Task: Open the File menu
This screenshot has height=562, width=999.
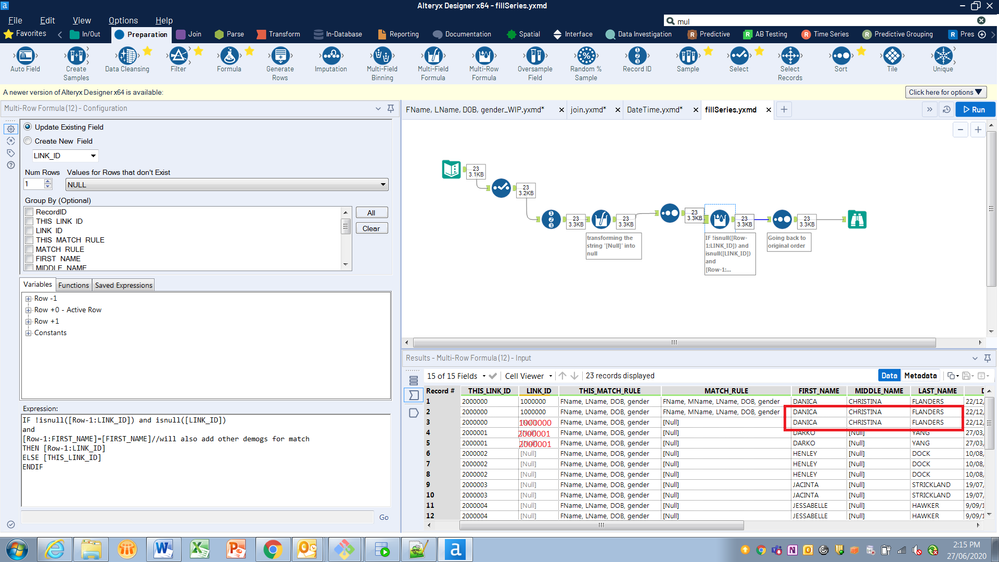Action: click(x=15, y=20)
